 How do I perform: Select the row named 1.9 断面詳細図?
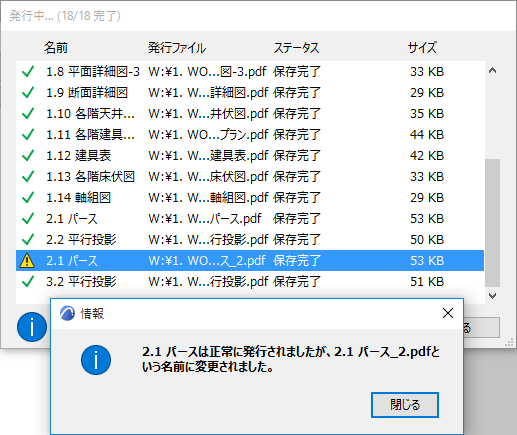pos(250,92)
